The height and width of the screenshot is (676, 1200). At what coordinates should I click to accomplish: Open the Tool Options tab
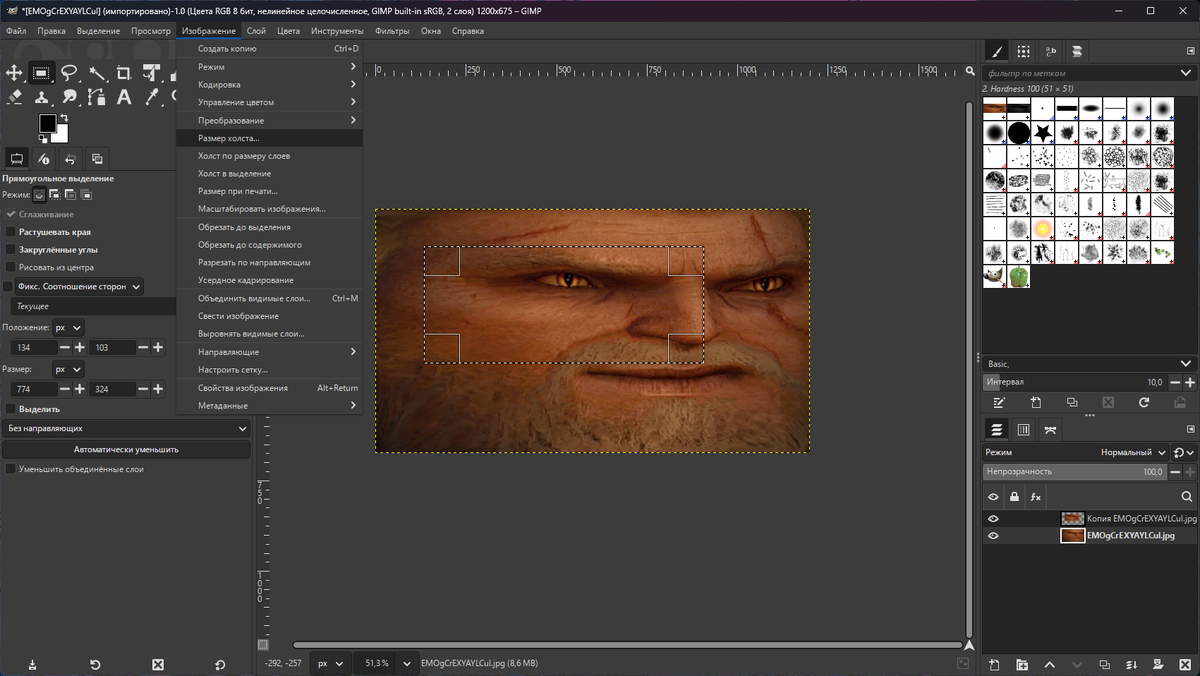click(17, 158)
